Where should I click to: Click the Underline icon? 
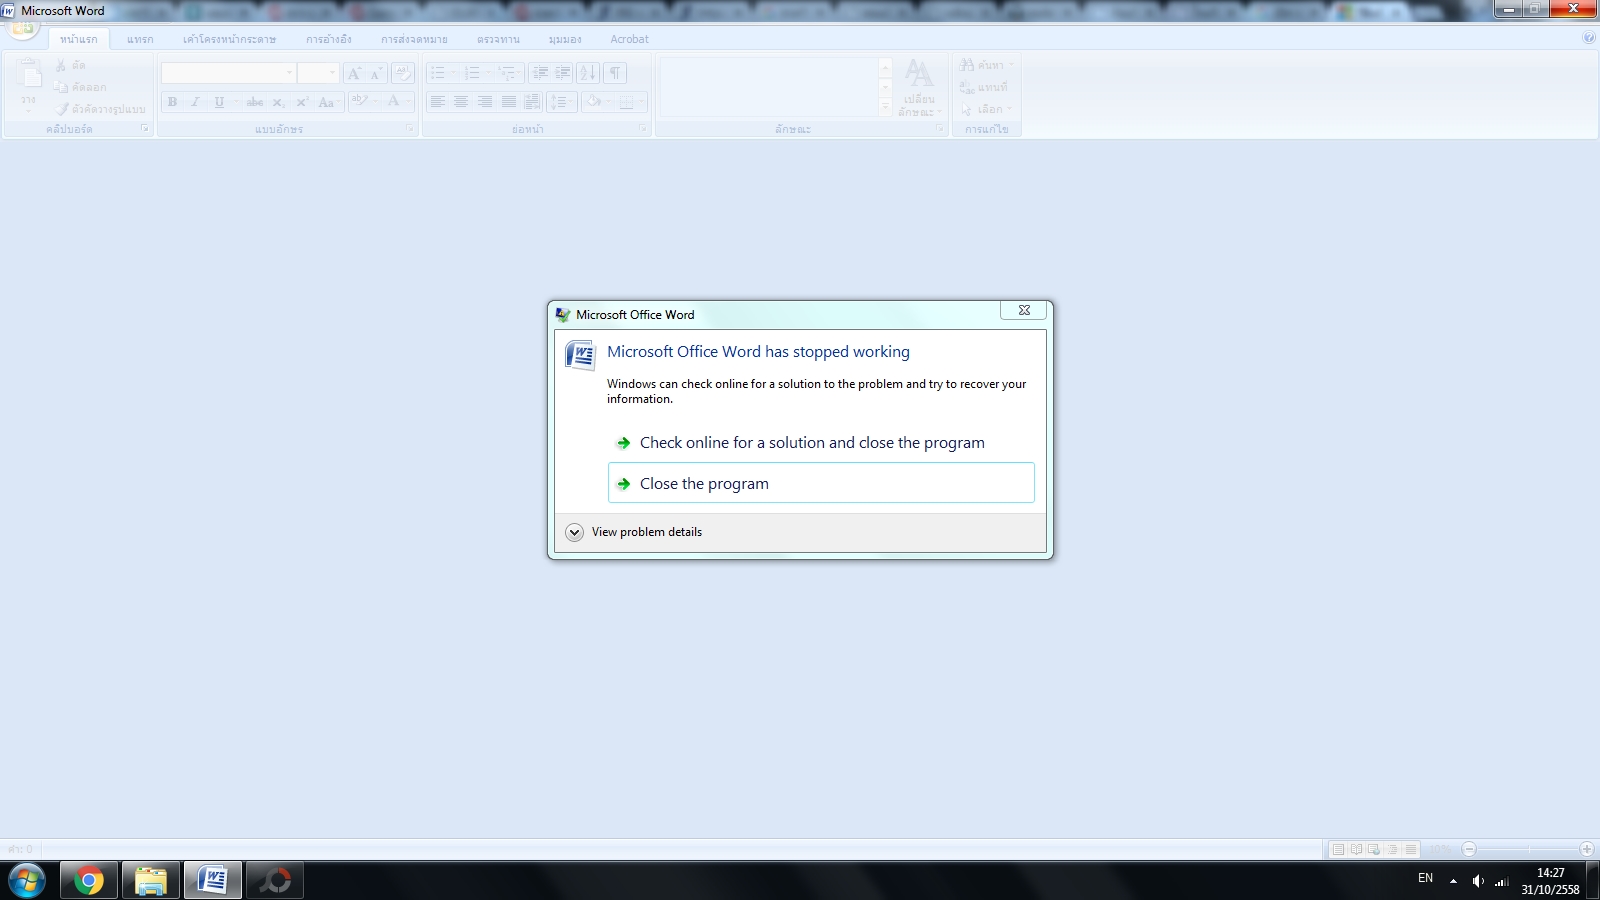(219, 102)
